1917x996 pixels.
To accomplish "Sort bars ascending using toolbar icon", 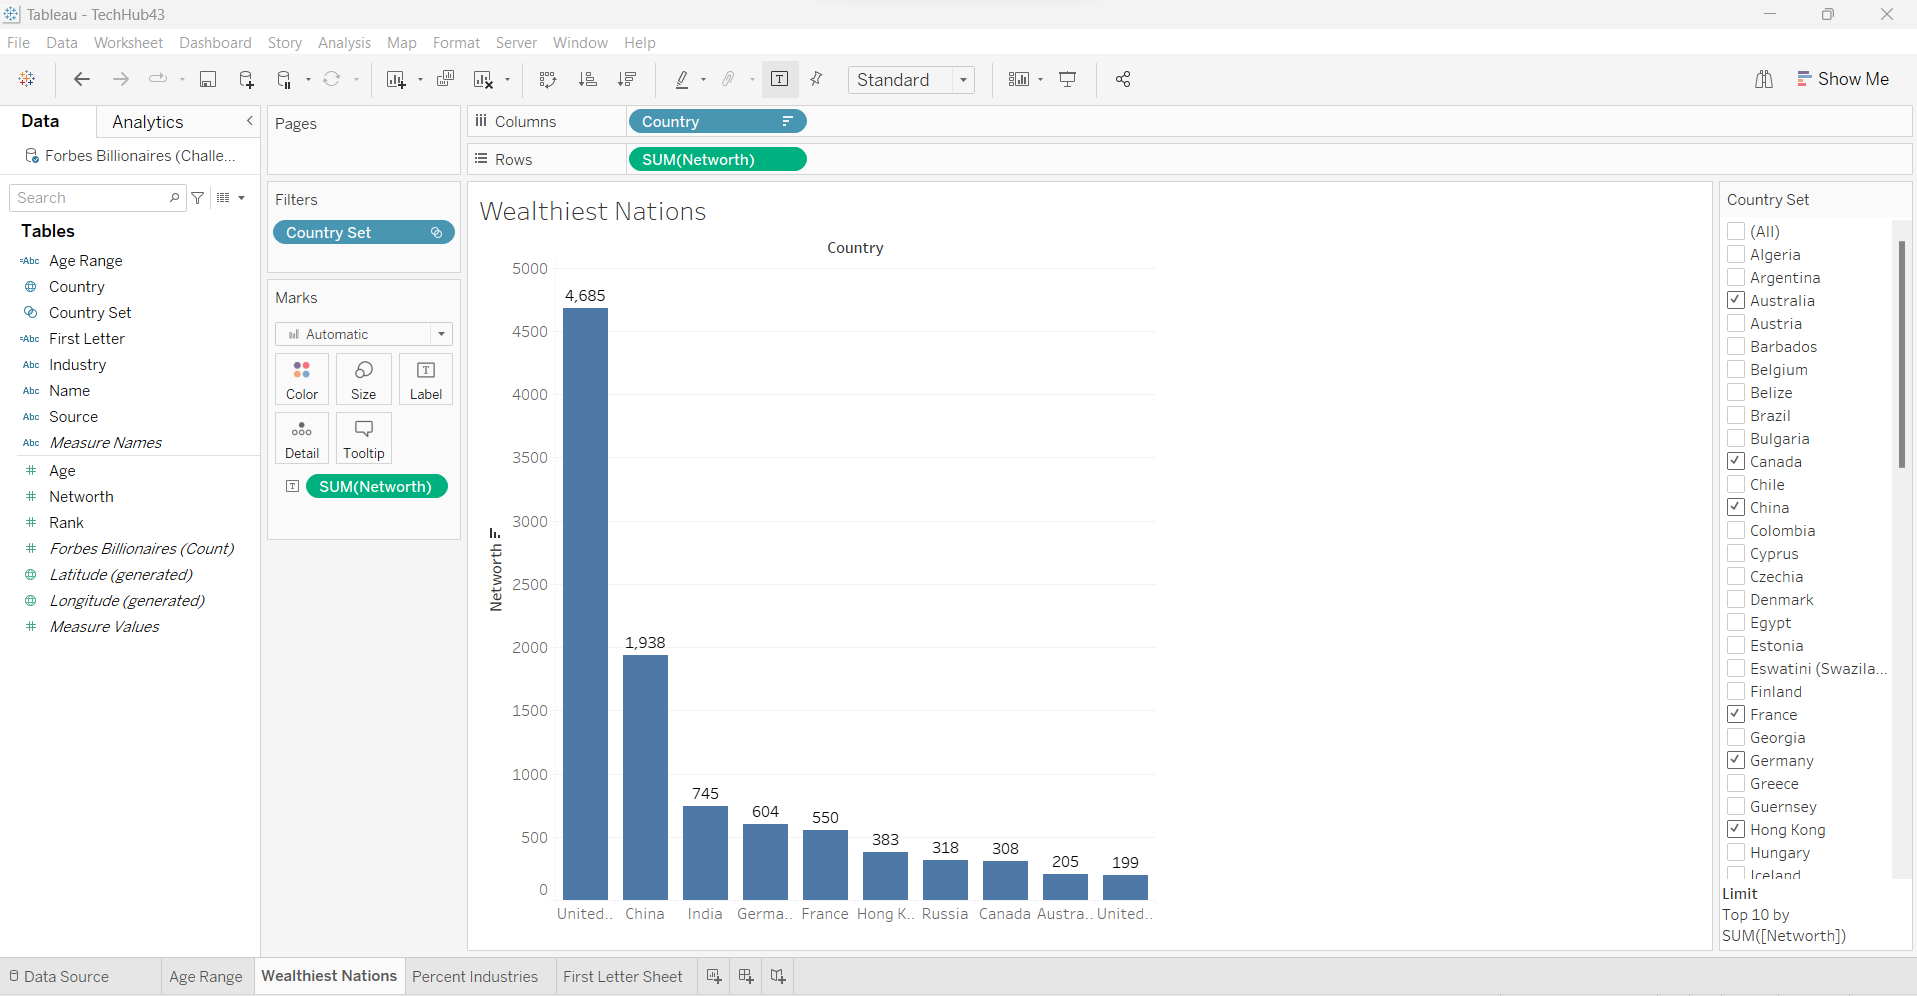I will click(x=588, y=80).
